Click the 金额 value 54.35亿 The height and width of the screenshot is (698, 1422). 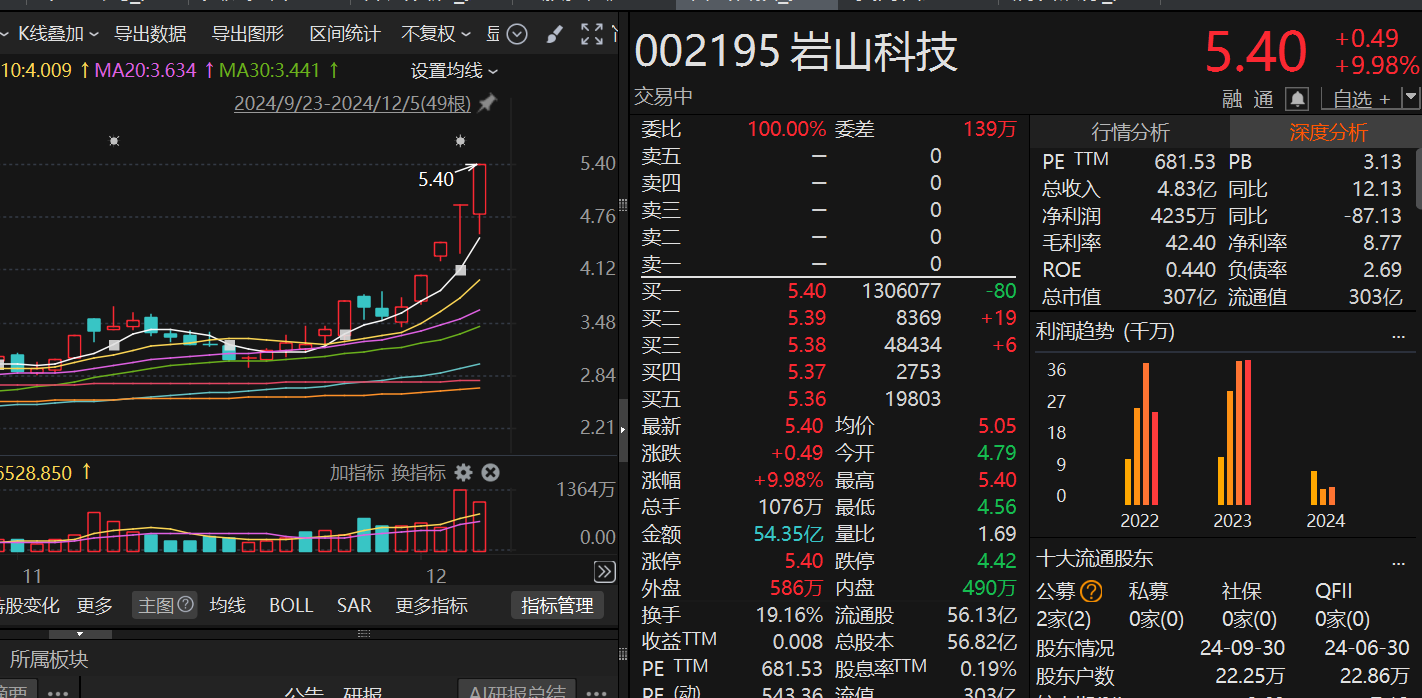tap(789, 534)
